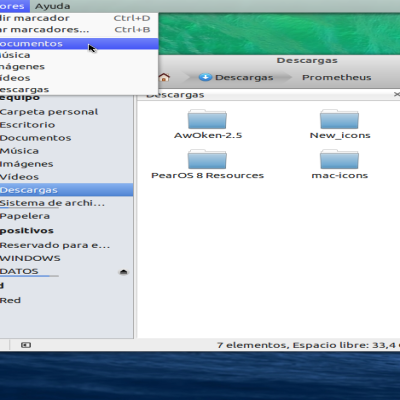
Task: Select the add bookmark entry with Ctrl+D
Action: pos(79,18)
